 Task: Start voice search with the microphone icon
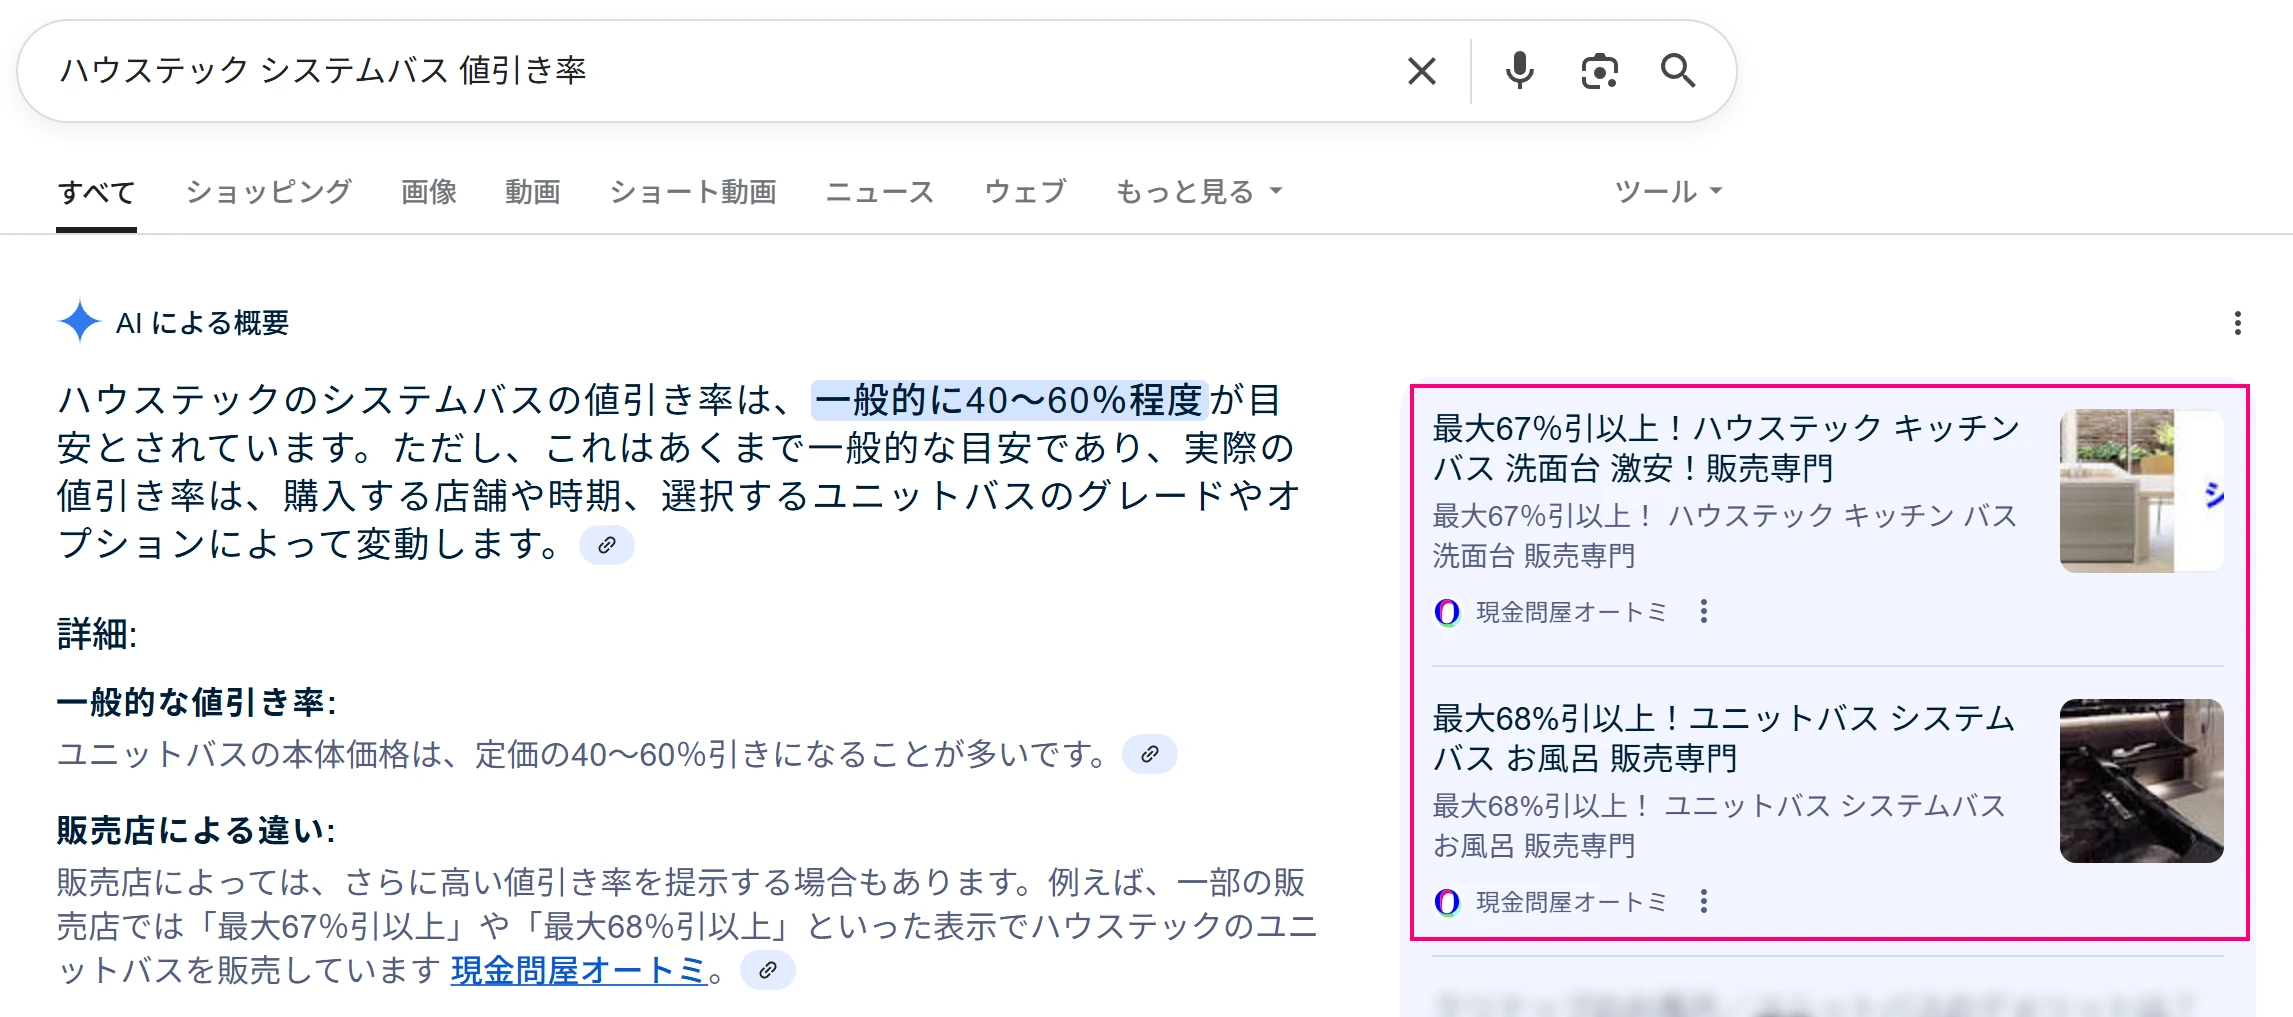pyautogui.click(x=1519, y=71)
